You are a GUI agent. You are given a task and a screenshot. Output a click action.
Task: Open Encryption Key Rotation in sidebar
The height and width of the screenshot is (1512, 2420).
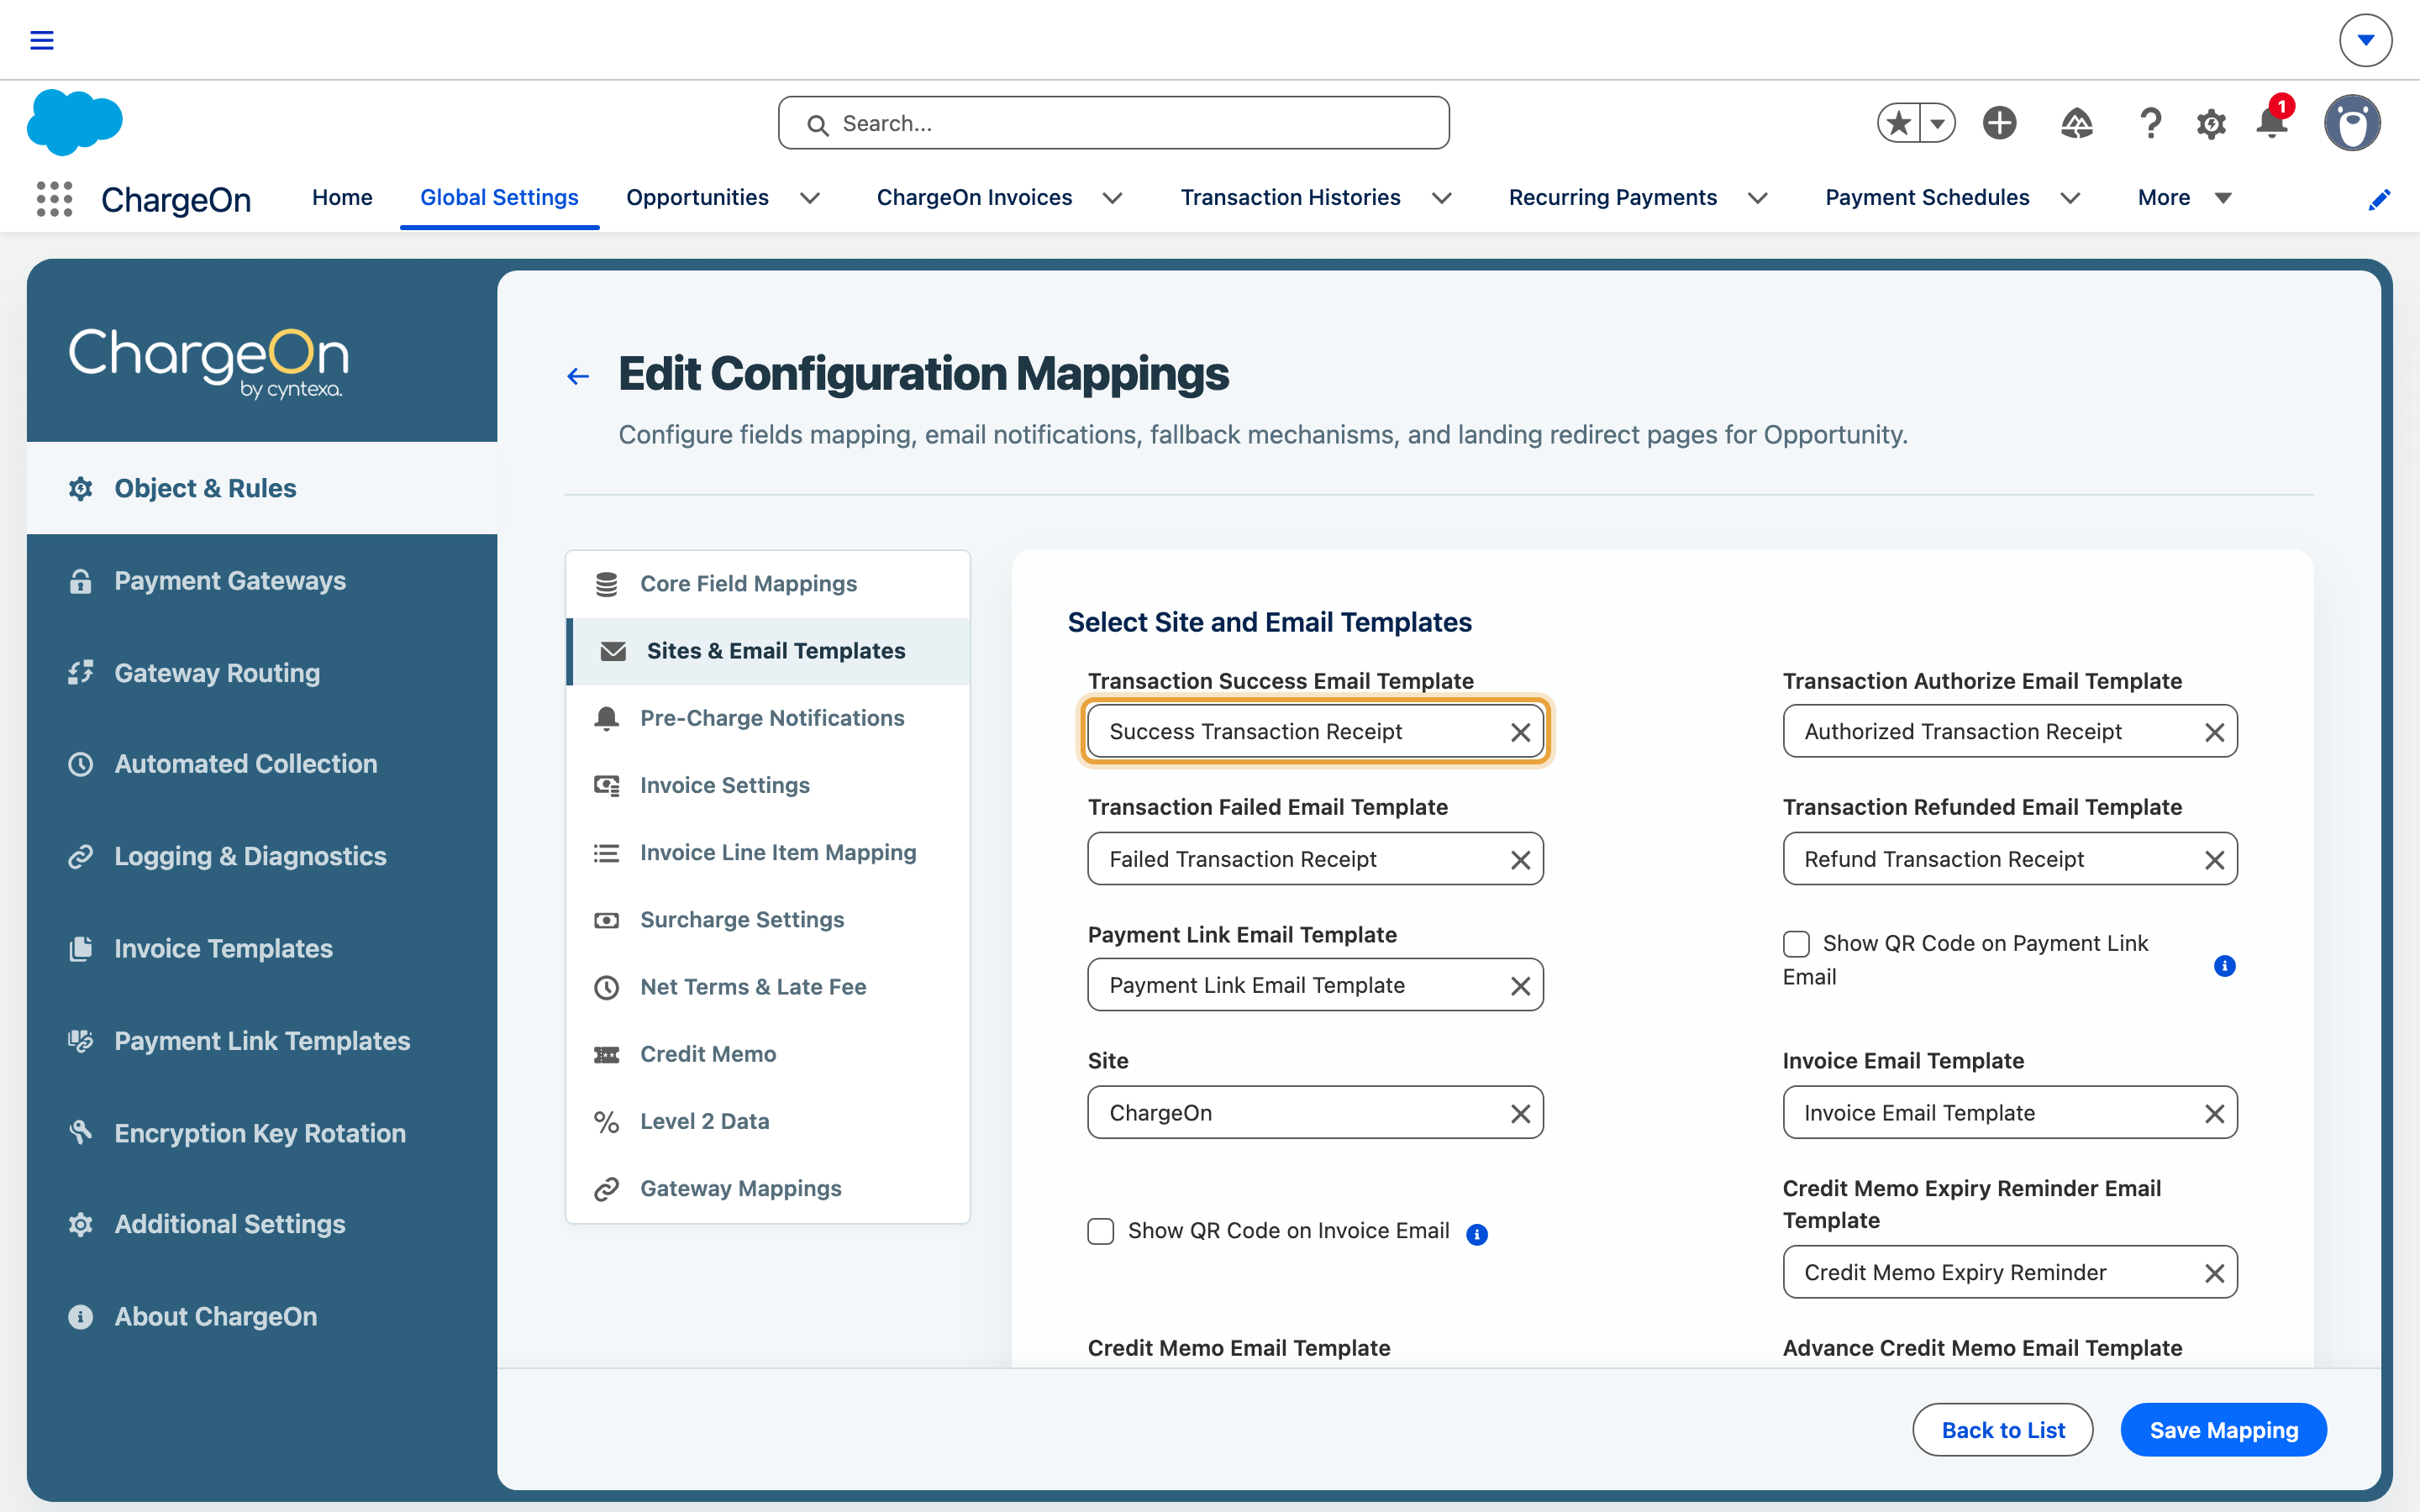(262, 1133)
